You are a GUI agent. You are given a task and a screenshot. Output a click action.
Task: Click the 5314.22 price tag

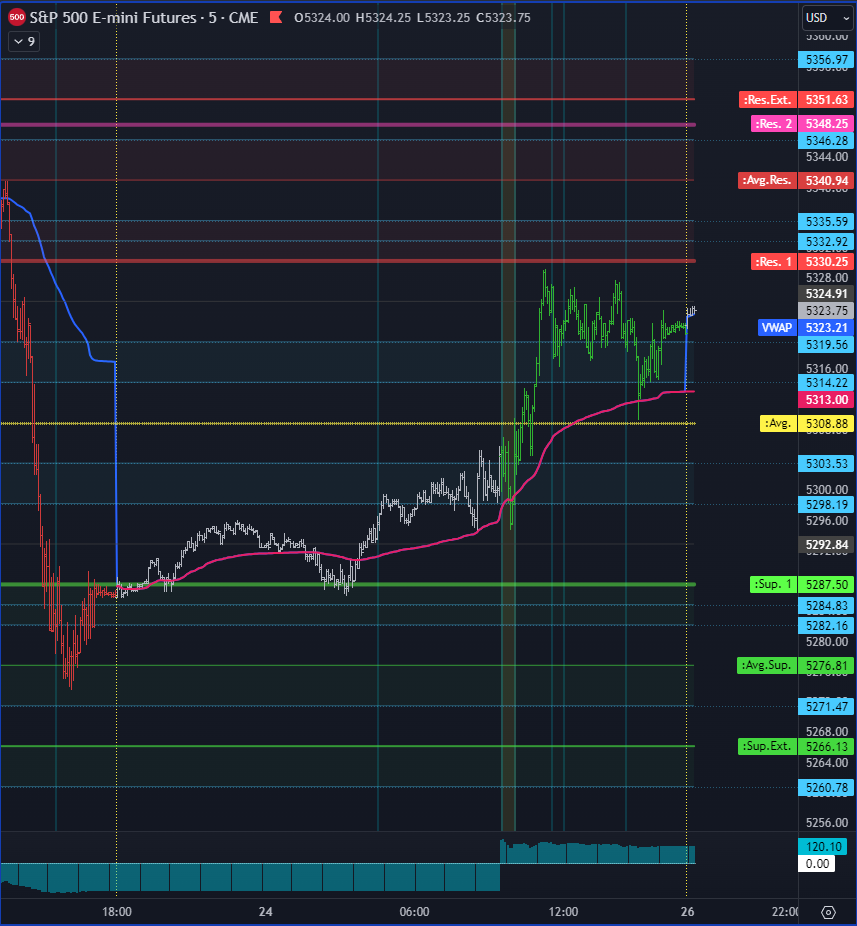[826, 383]
